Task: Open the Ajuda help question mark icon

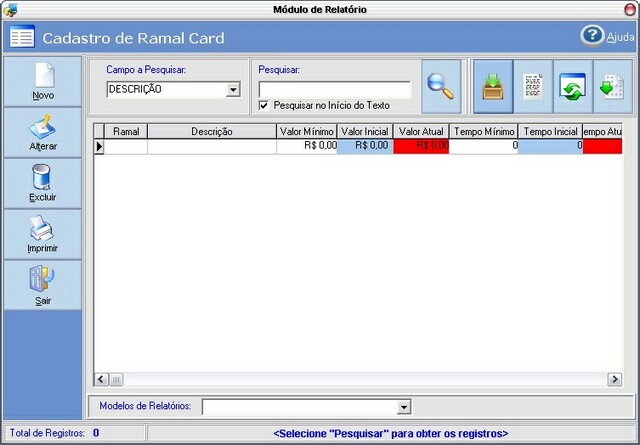Action: (x=592, y=36)
